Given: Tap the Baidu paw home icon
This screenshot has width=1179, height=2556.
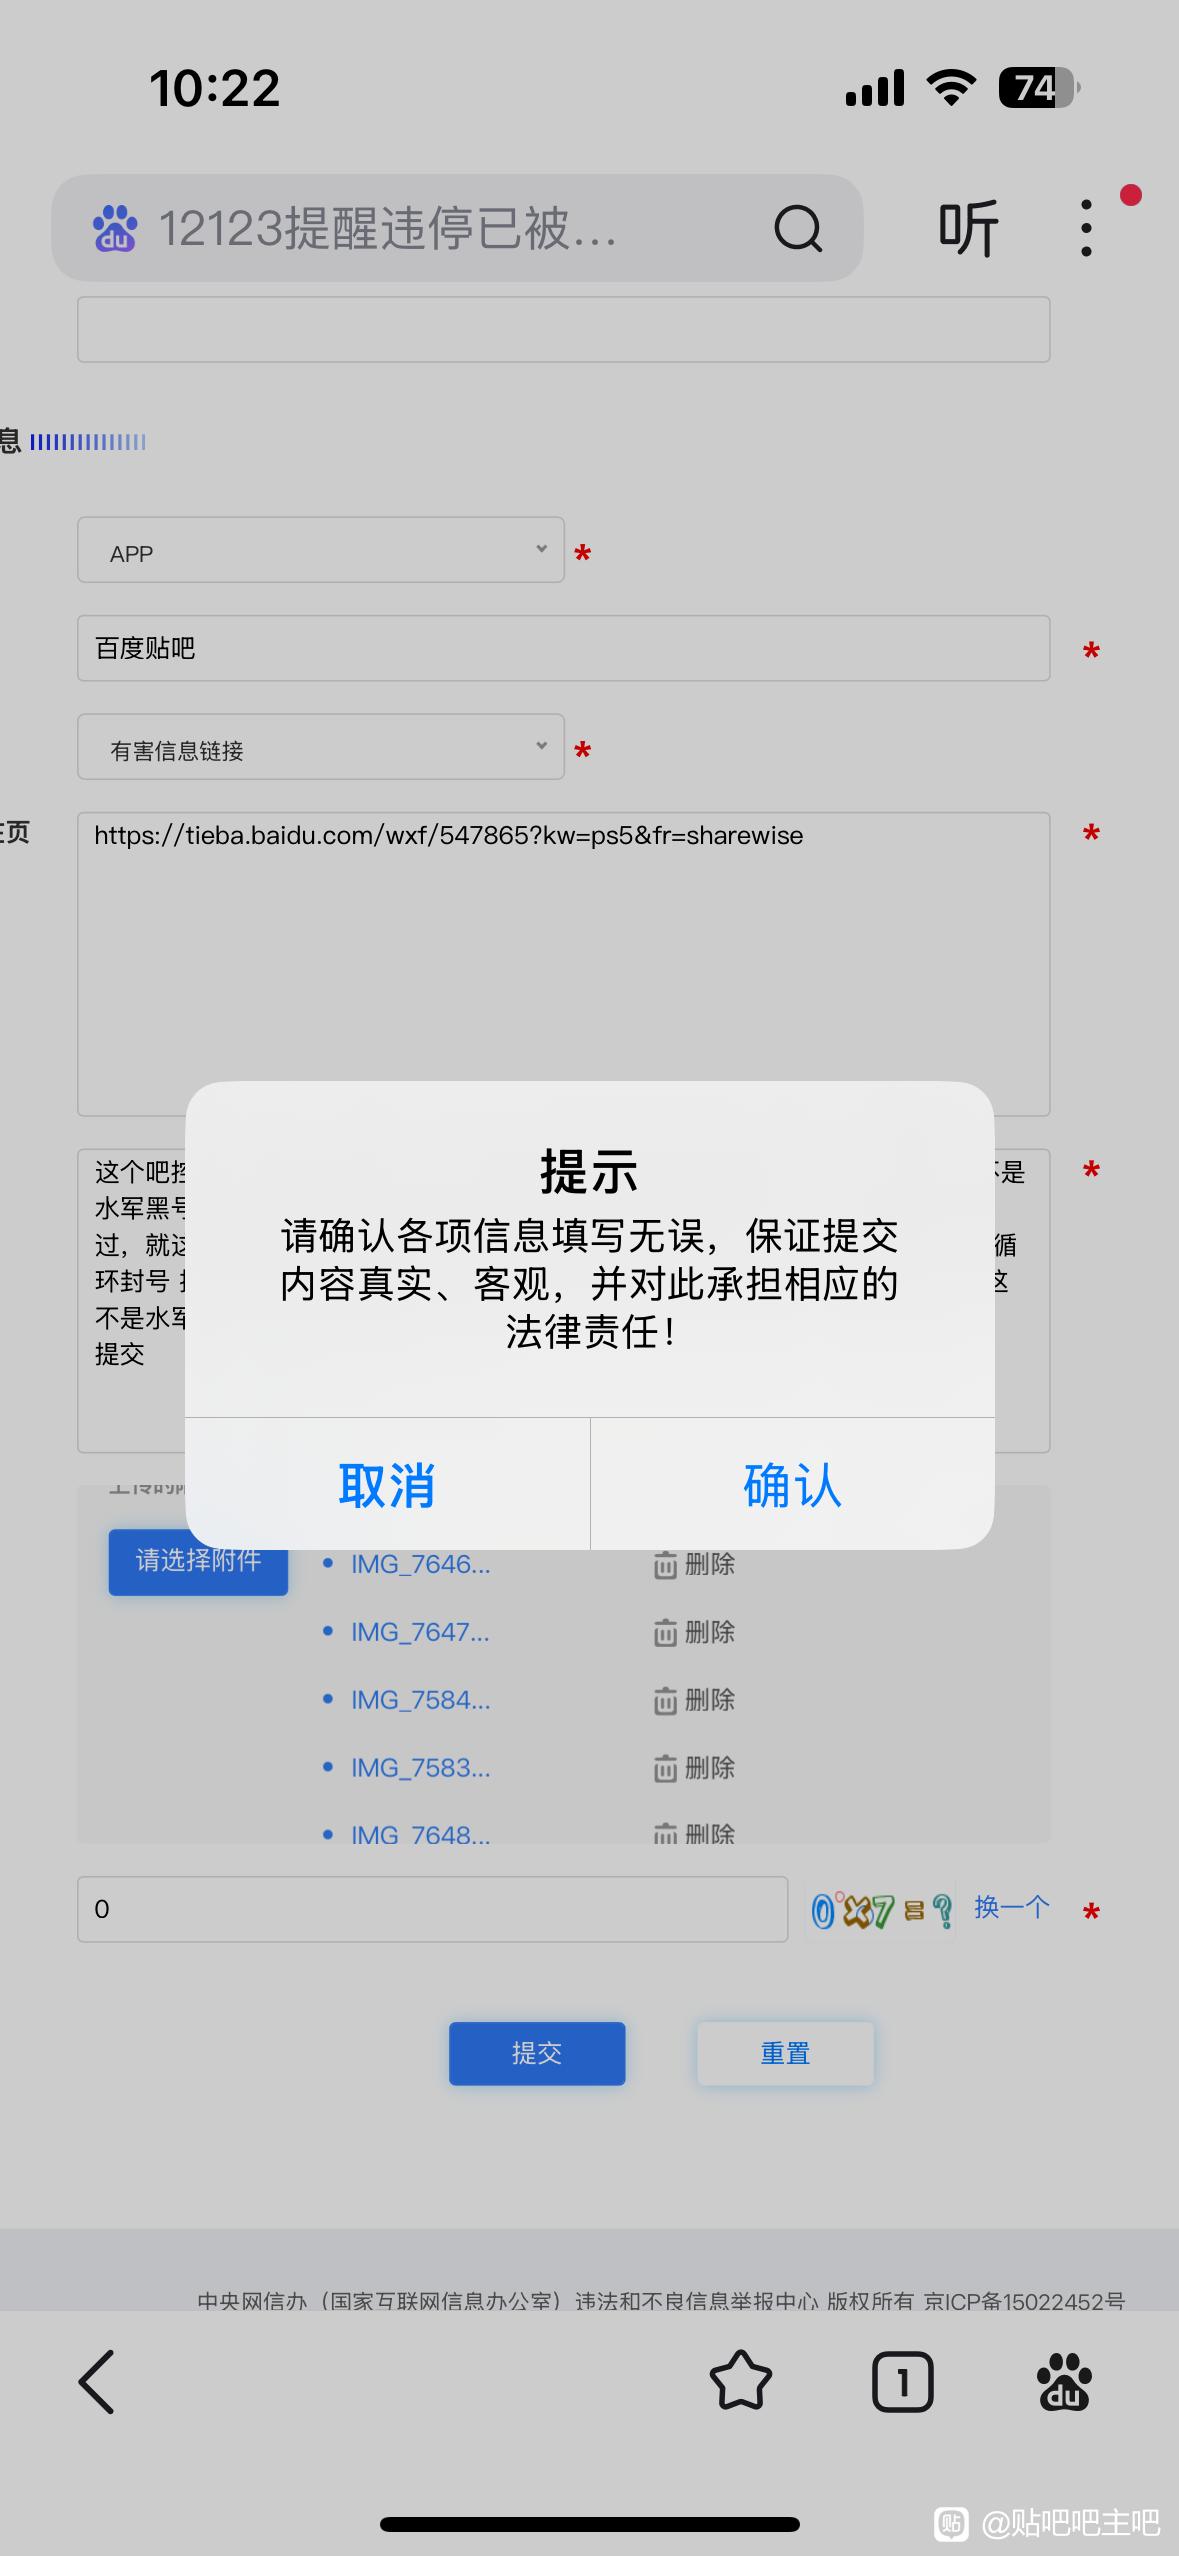Looking at the screenshot, I should 1064,2382.
